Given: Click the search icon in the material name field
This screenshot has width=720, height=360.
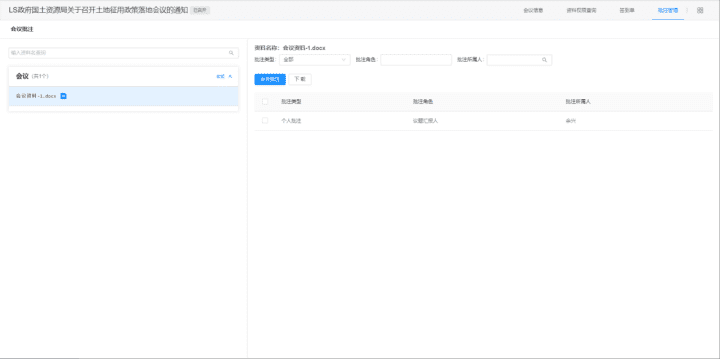Looking at the screenshot, I should coord(231,53).
